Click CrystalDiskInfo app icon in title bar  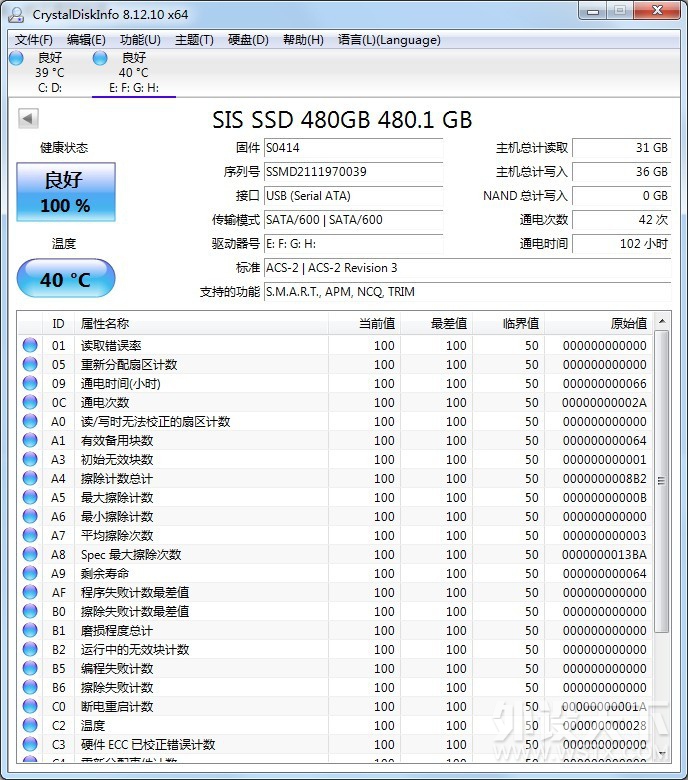(x=16, y=14)
